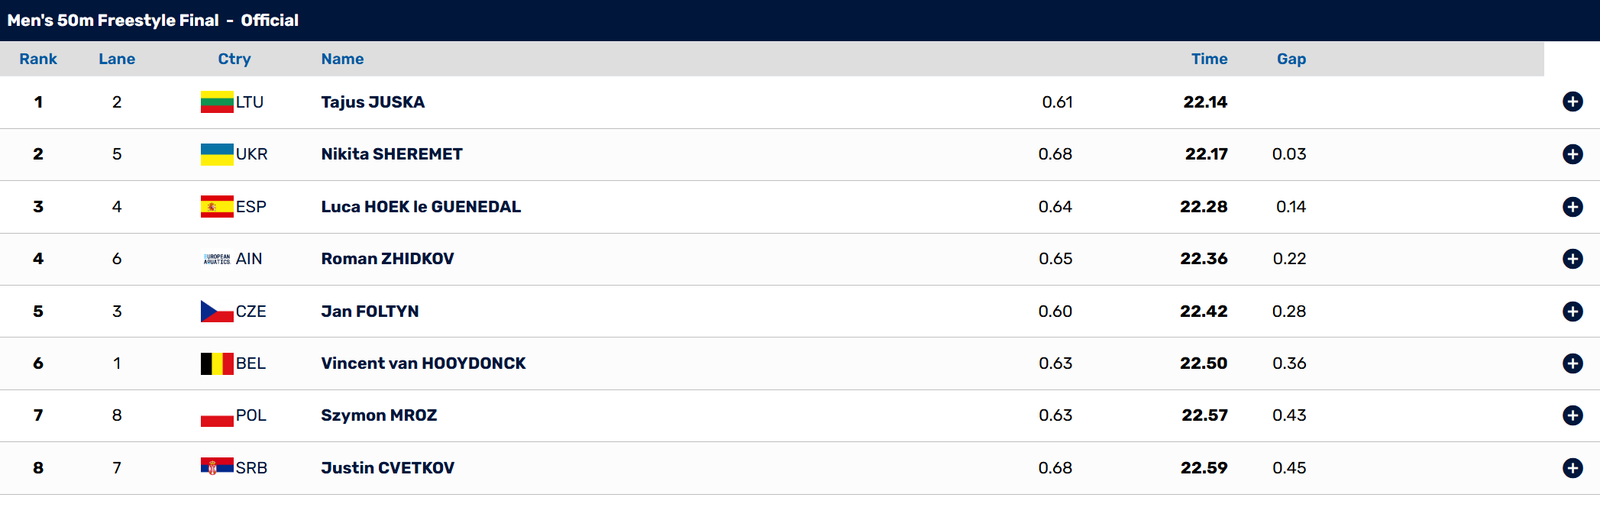Expand Justin CVETKOV's row plus icon
The width and height of the screenshot is (1600, 507).
click(x=1572, y=468)
